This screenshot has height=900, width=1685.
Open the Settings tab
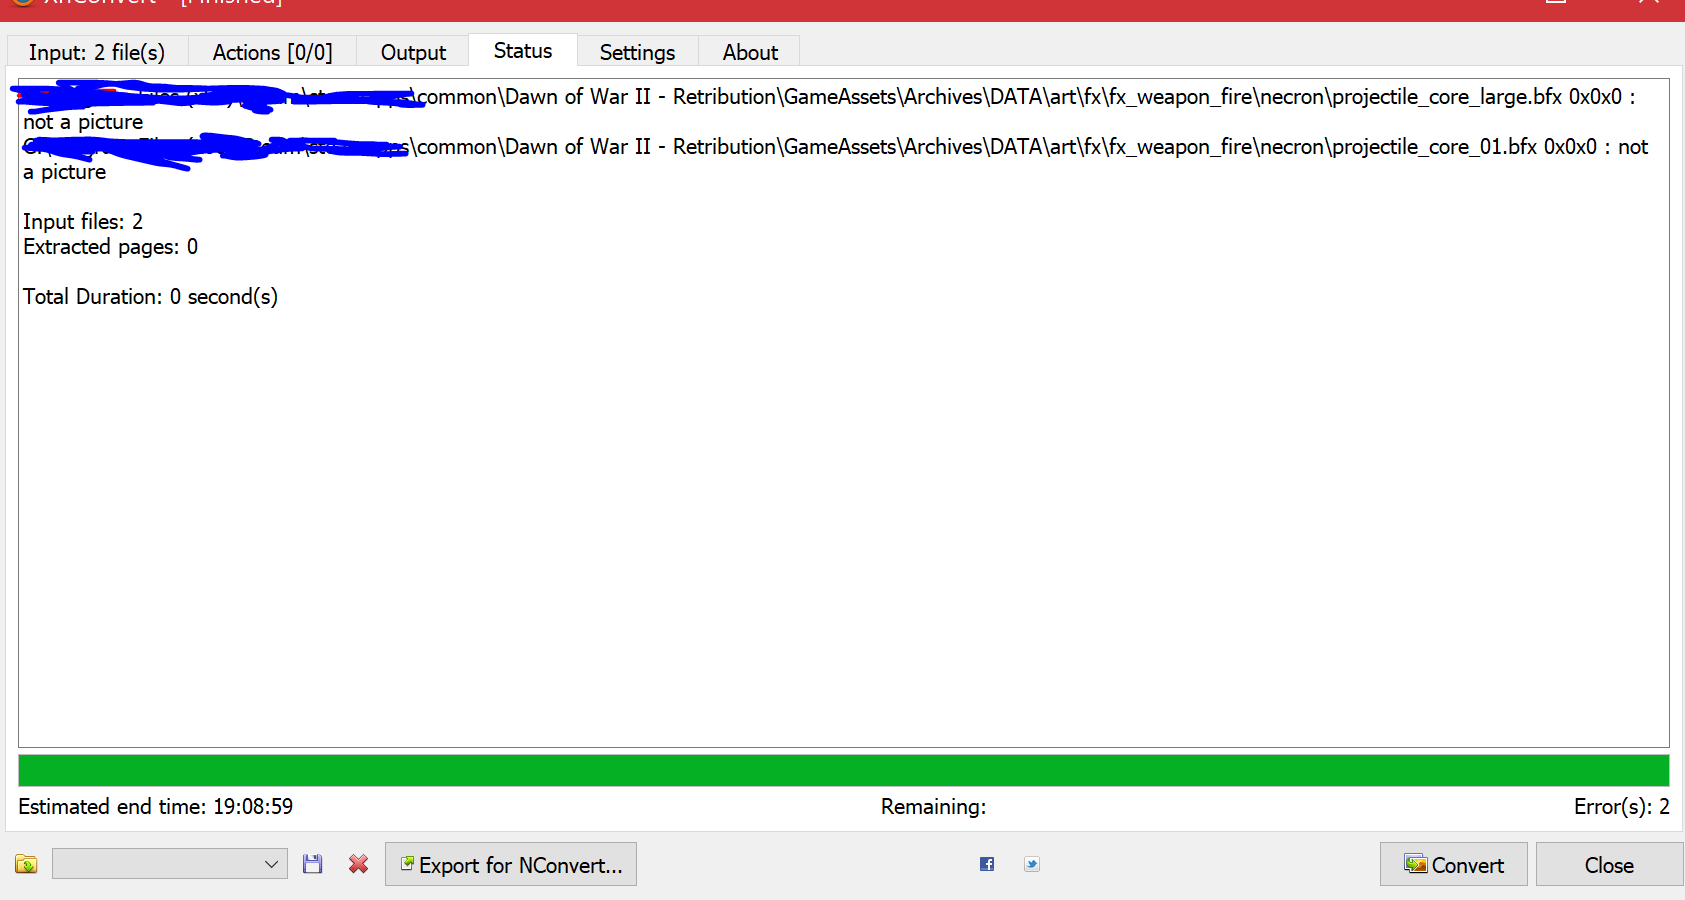click(x=637, y=52)
